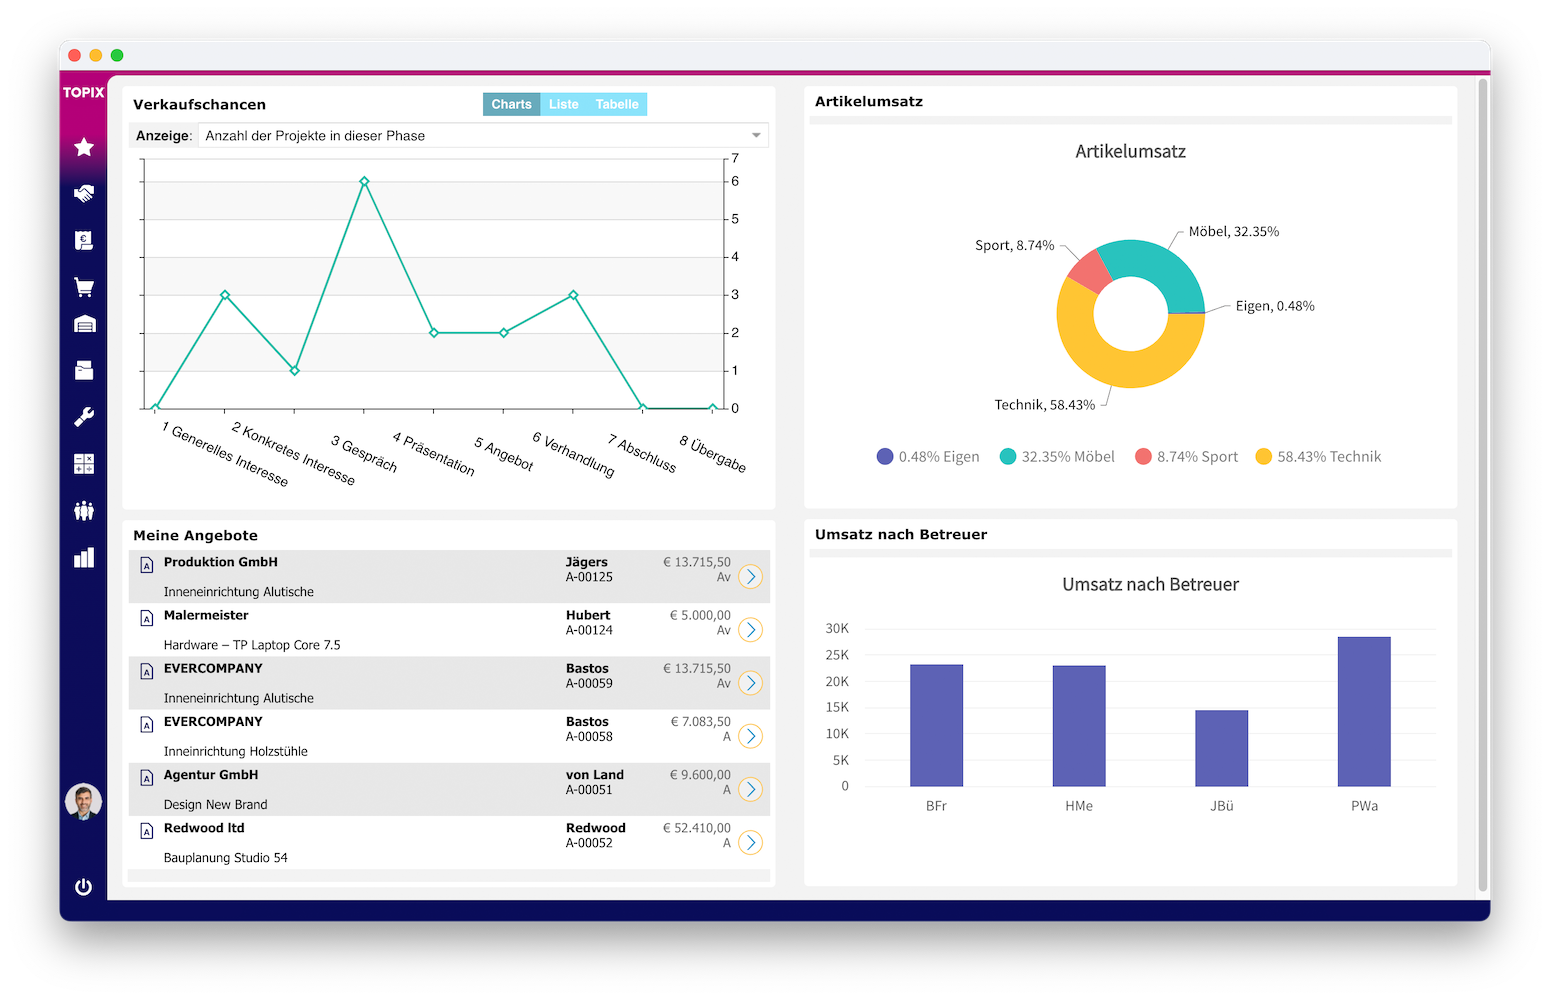Click the document icon beside Produktion GmbH

tap(147, 565)
